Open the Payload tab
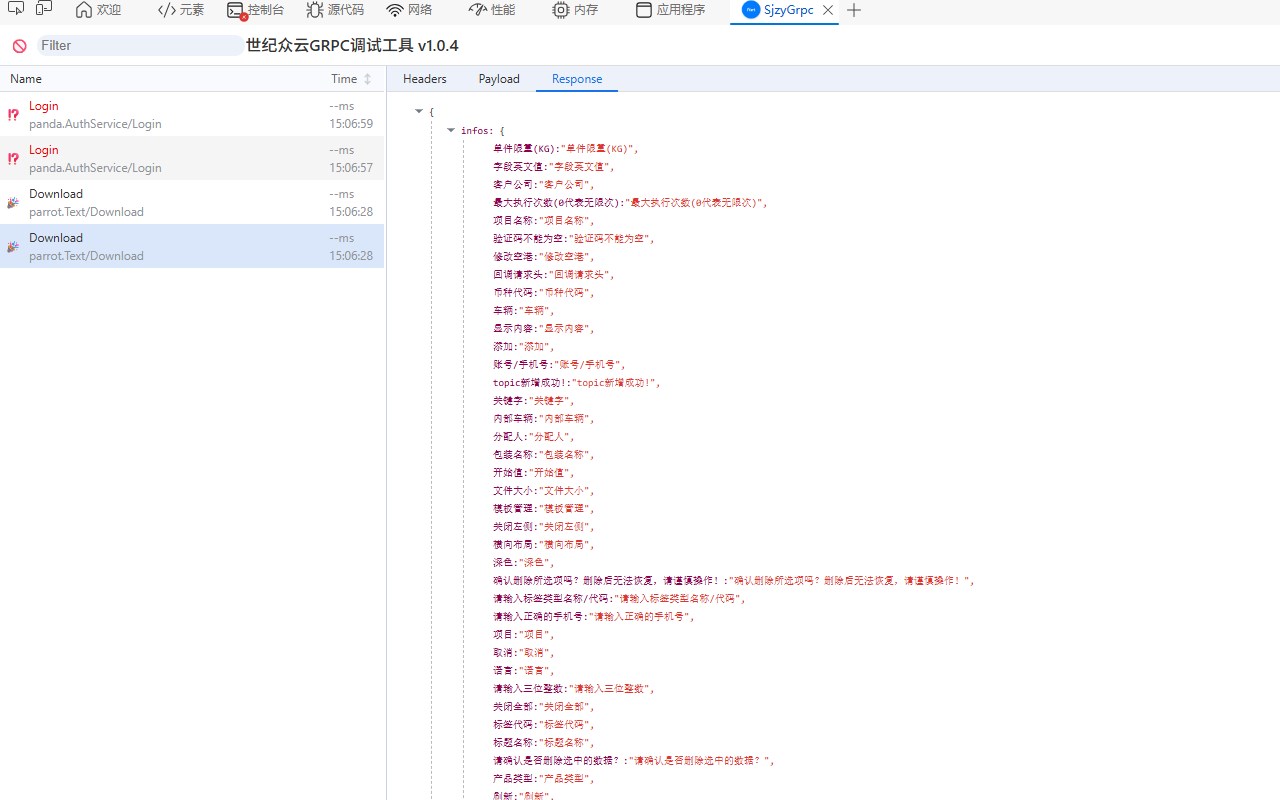This screenshot has height=800, width=1280. 499,79
